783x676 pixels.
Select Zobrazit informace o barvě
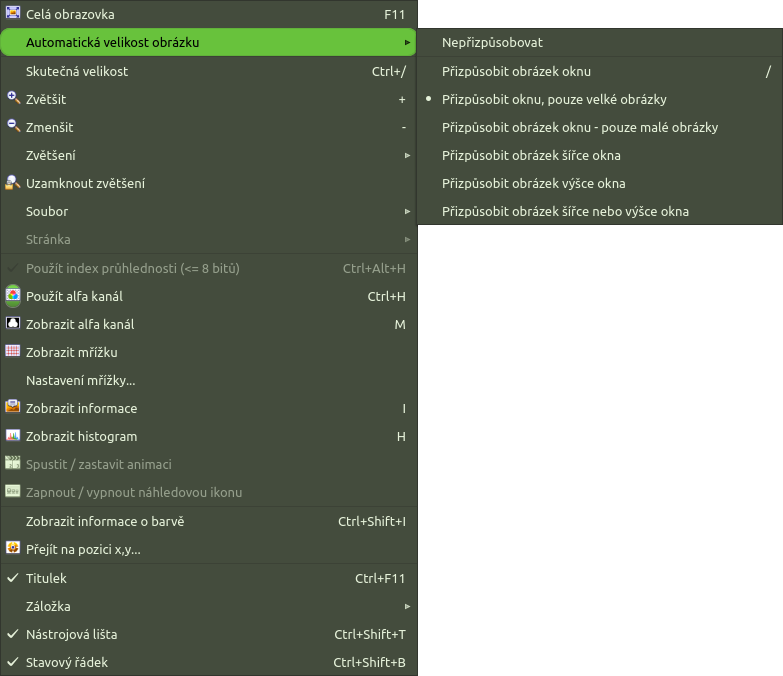pyautogui.click(x=209, y=521)
